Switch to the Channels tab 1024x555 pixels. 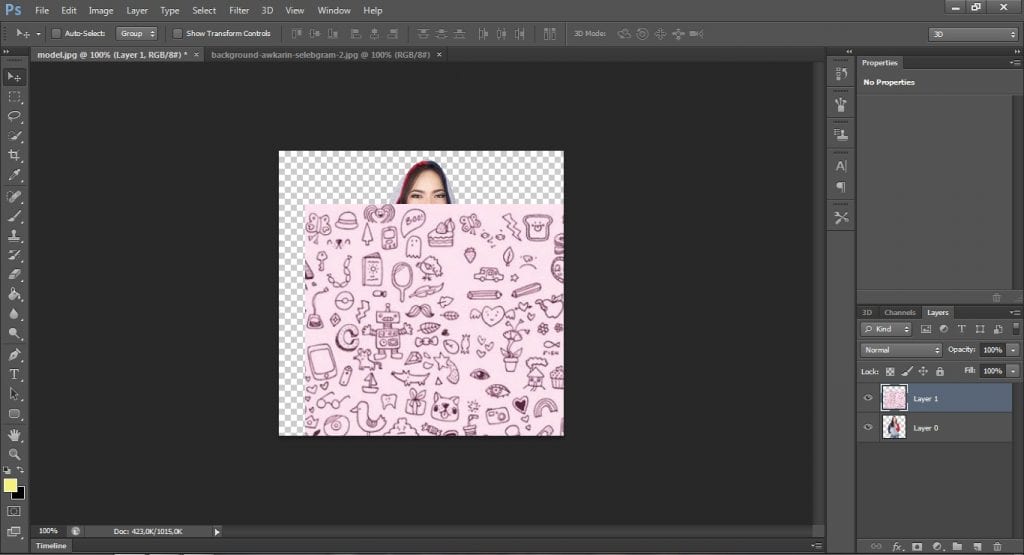click(x=899, y=313)
